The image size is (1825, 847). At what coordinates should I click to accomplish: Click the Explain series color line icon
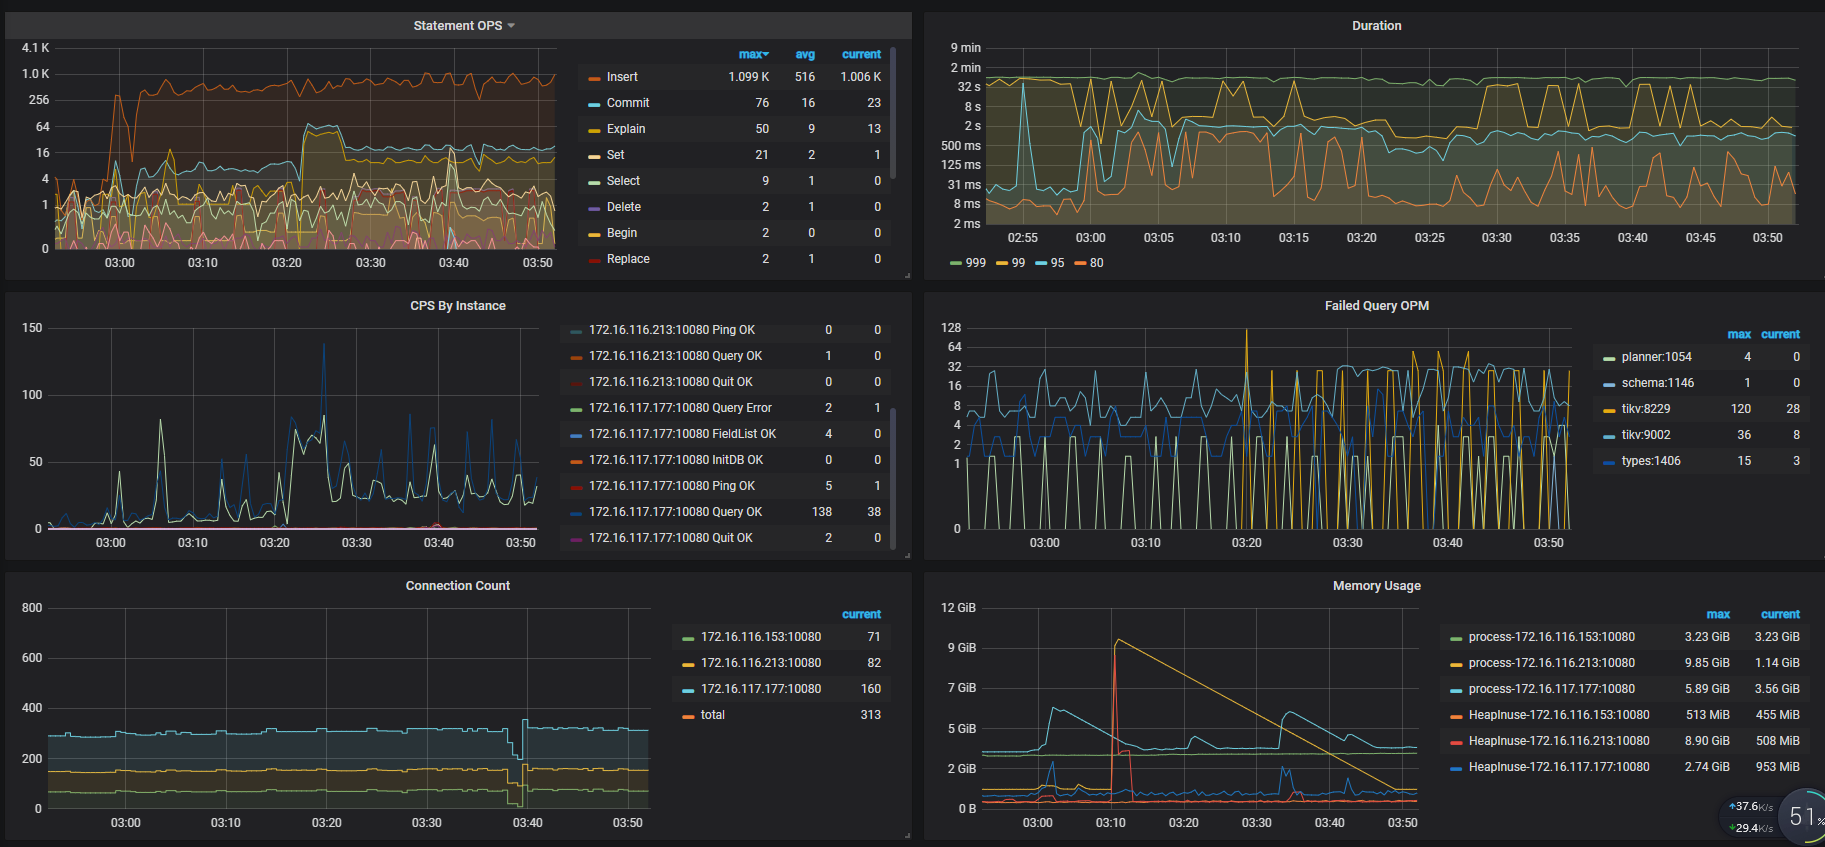coord(594,130)
